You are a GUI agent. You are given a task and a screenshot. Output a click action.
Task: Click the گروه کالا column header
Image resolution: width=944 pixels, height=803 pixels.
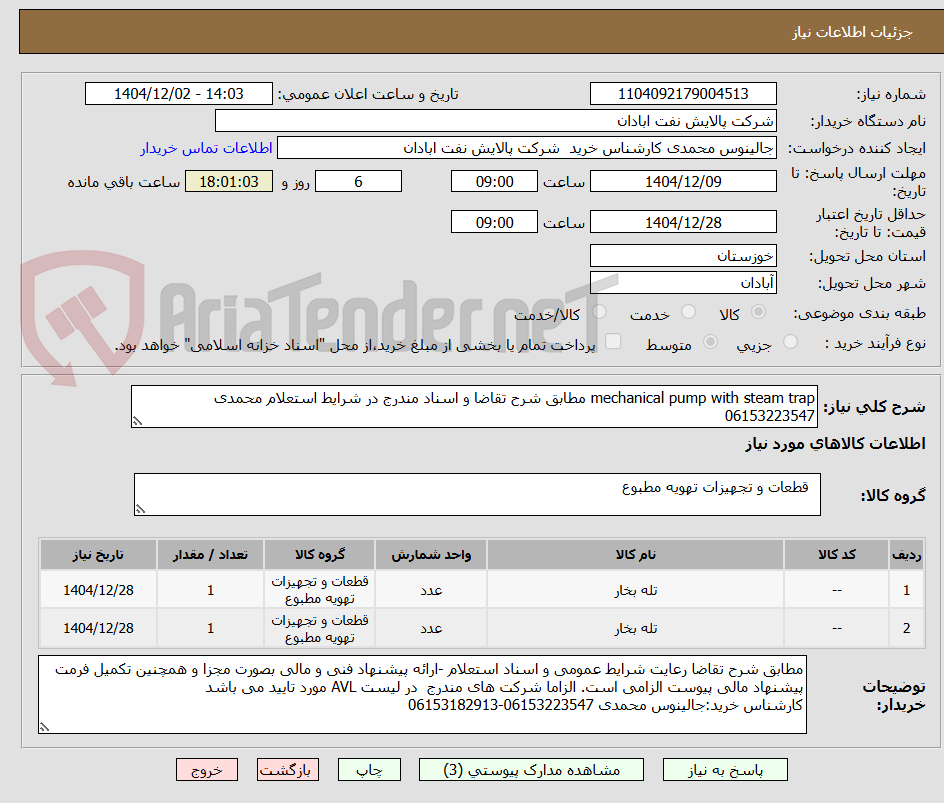pyautogui.click(x=320, y=554)
